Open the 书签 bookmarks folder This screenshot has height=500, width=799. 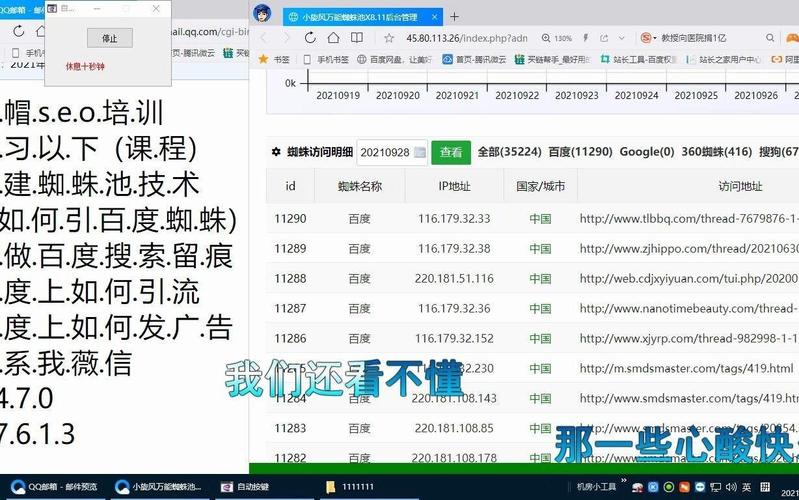[x=274, y=60]
